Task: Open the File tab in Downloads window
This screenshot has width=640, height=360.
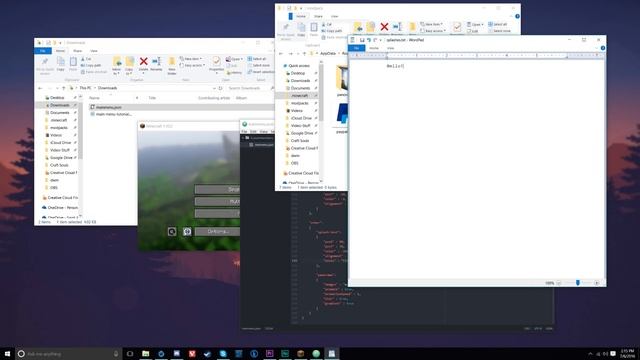Action: (43, 51)
